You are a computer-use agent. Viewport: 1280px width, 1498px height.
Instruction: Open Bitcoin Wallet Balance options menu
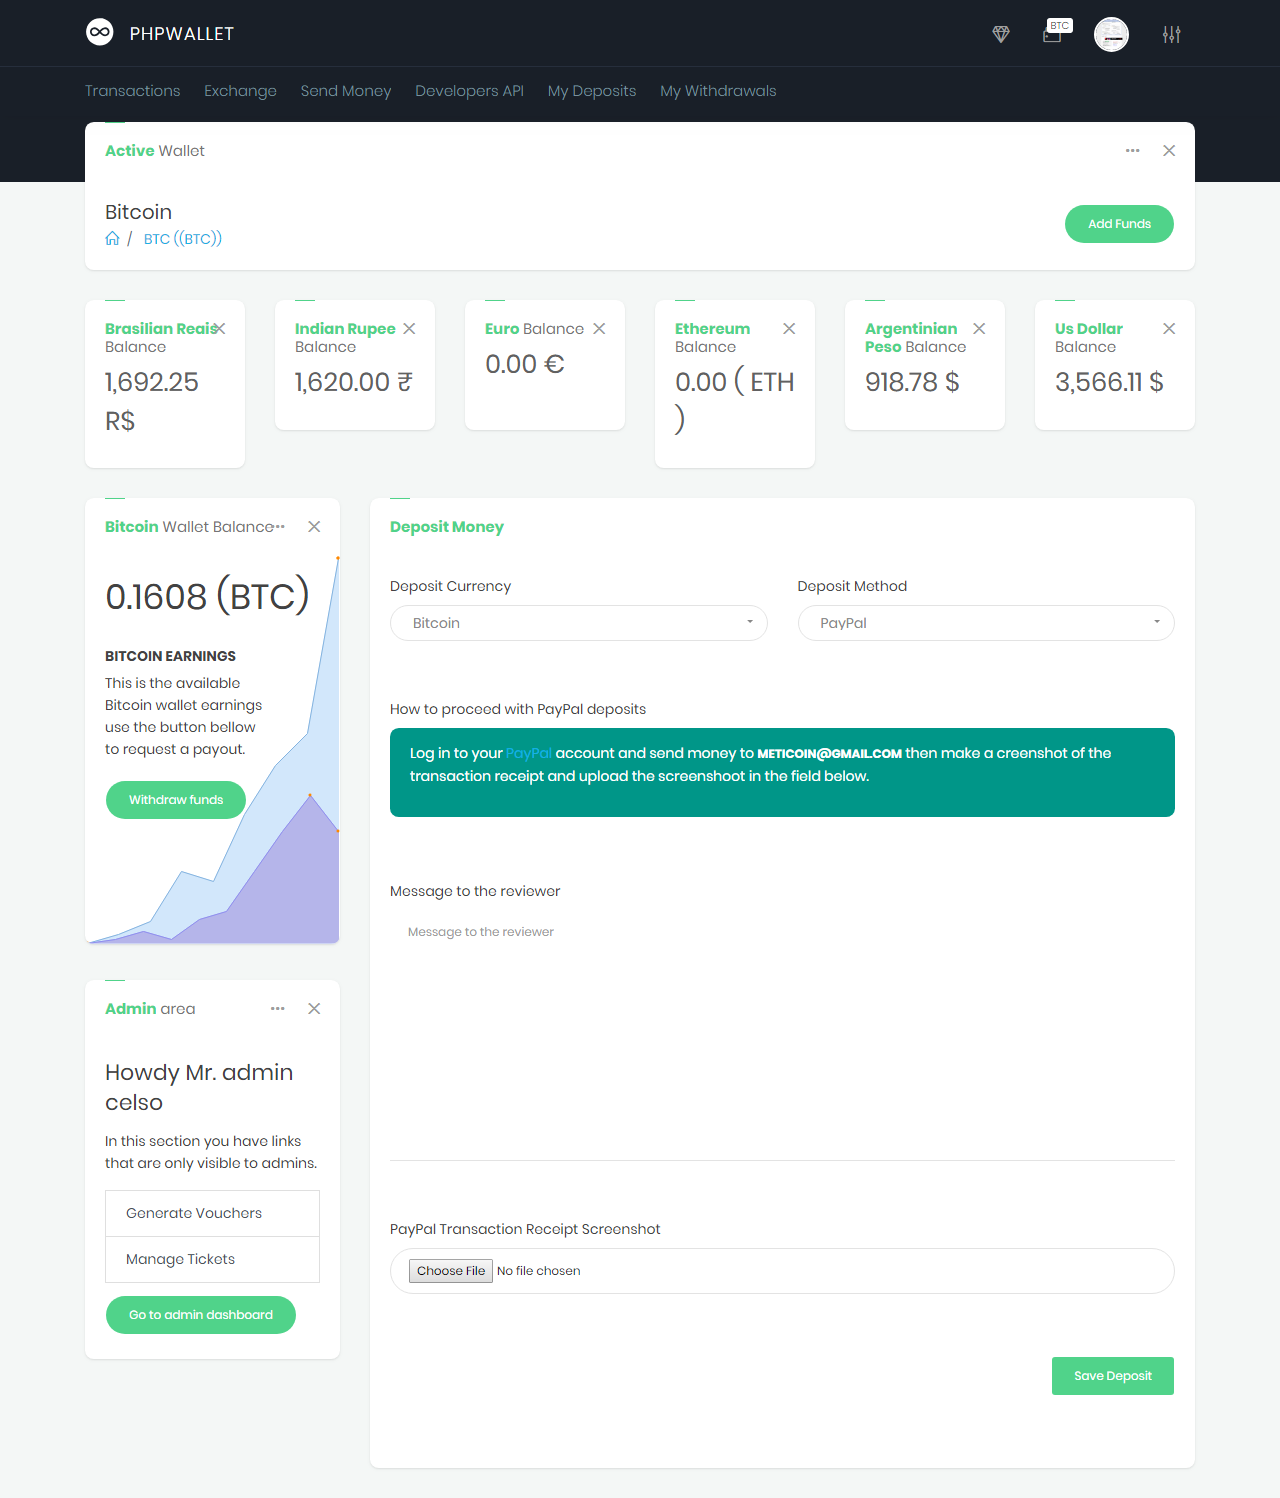click(281, 527)
